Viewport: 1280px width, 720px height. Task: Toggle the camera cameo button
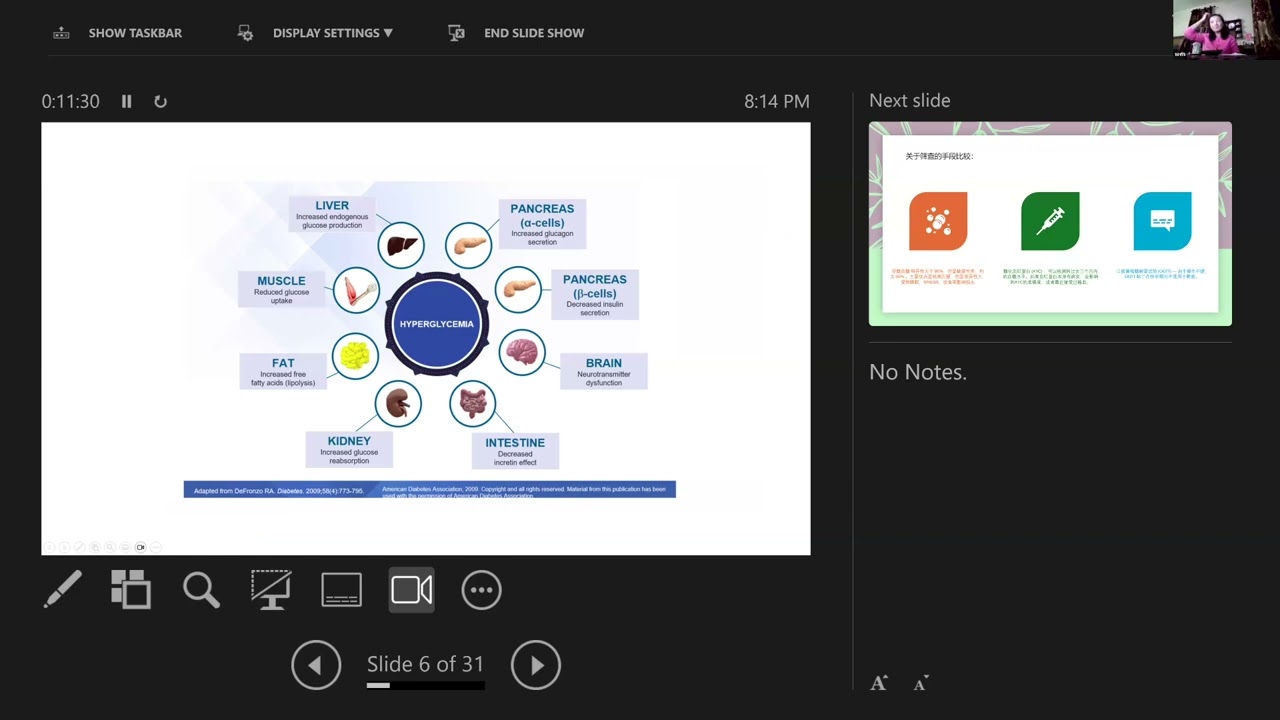point(411,590)
